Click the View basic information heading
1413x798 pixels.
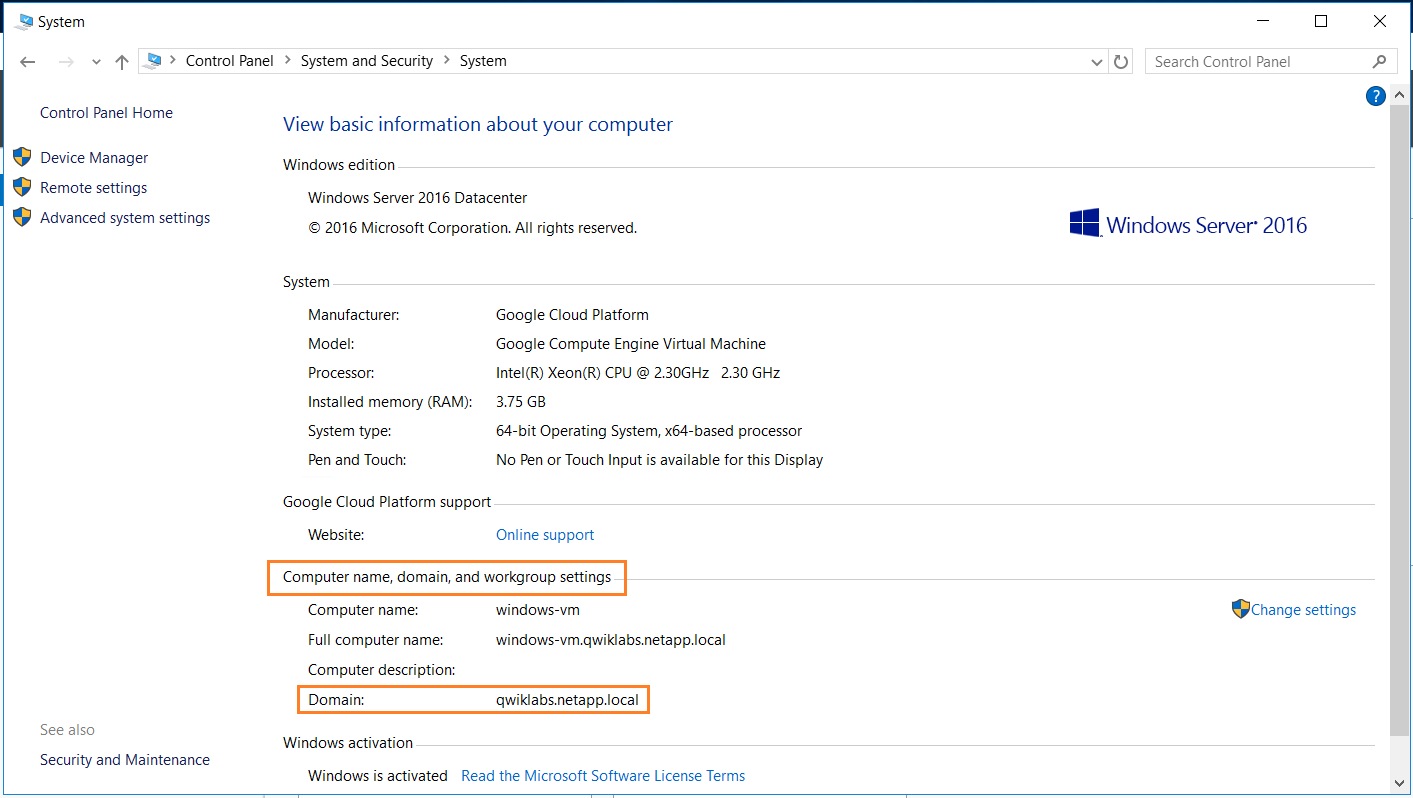[478, 124]
